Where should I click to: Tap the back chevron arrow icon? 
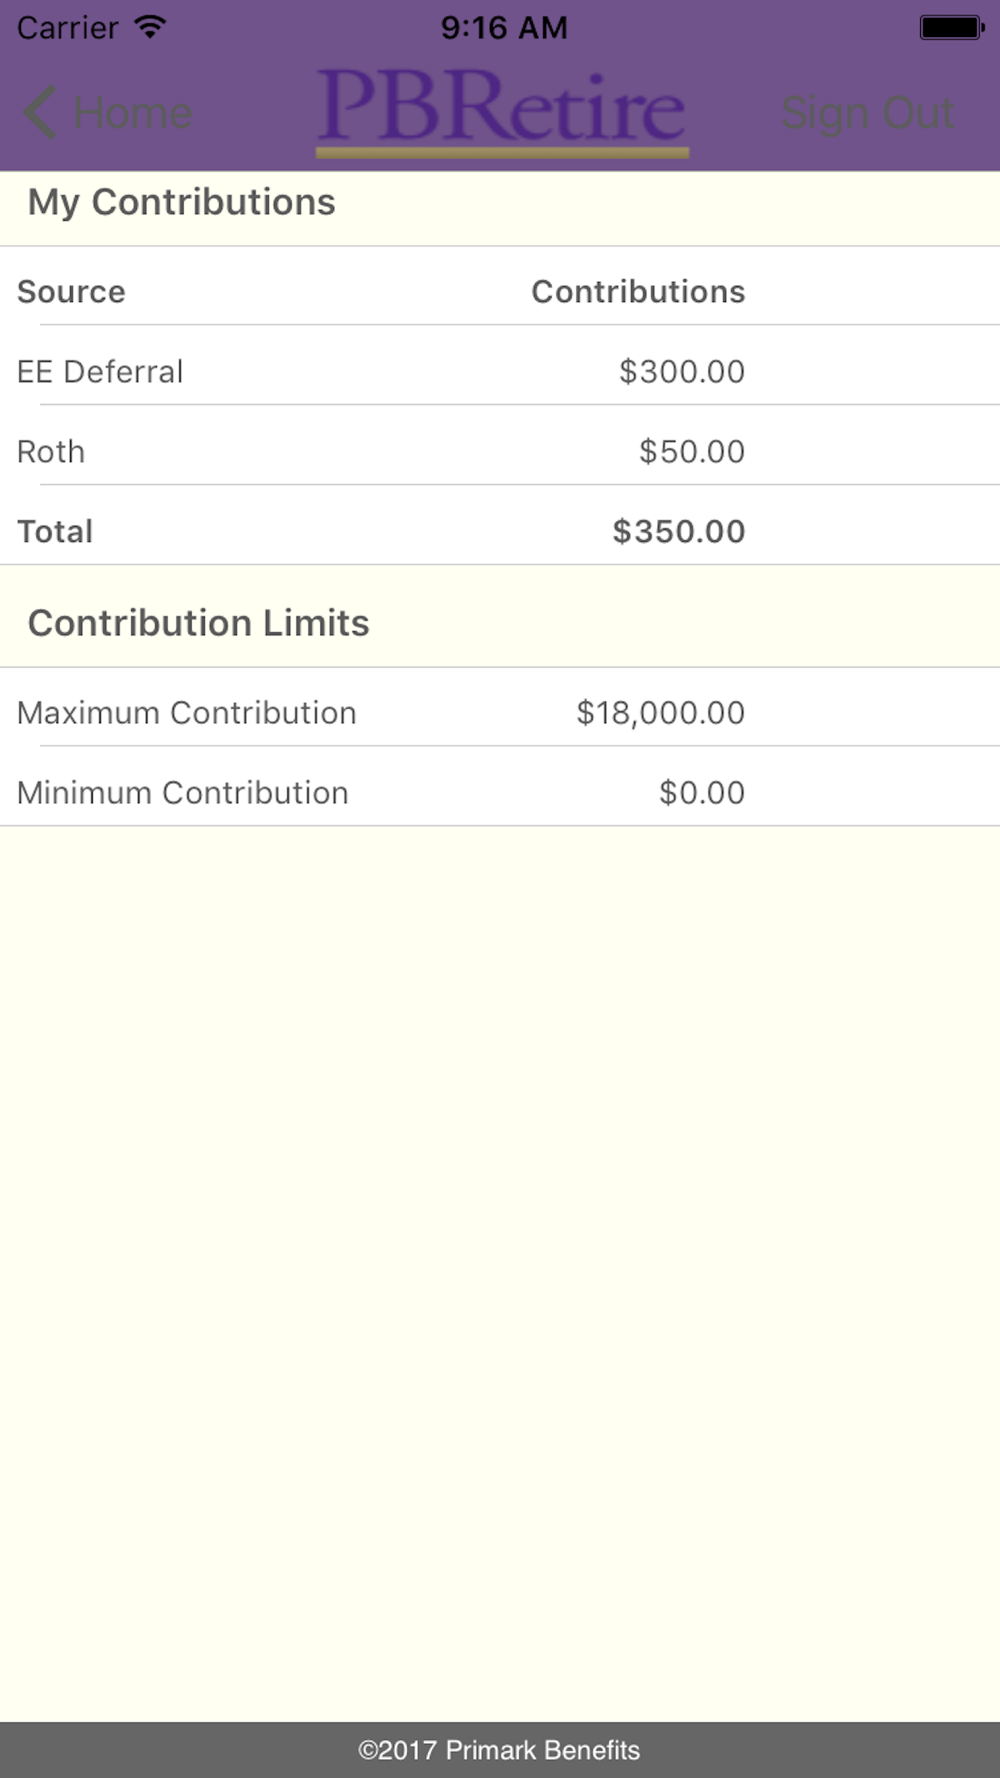(39, 112)
